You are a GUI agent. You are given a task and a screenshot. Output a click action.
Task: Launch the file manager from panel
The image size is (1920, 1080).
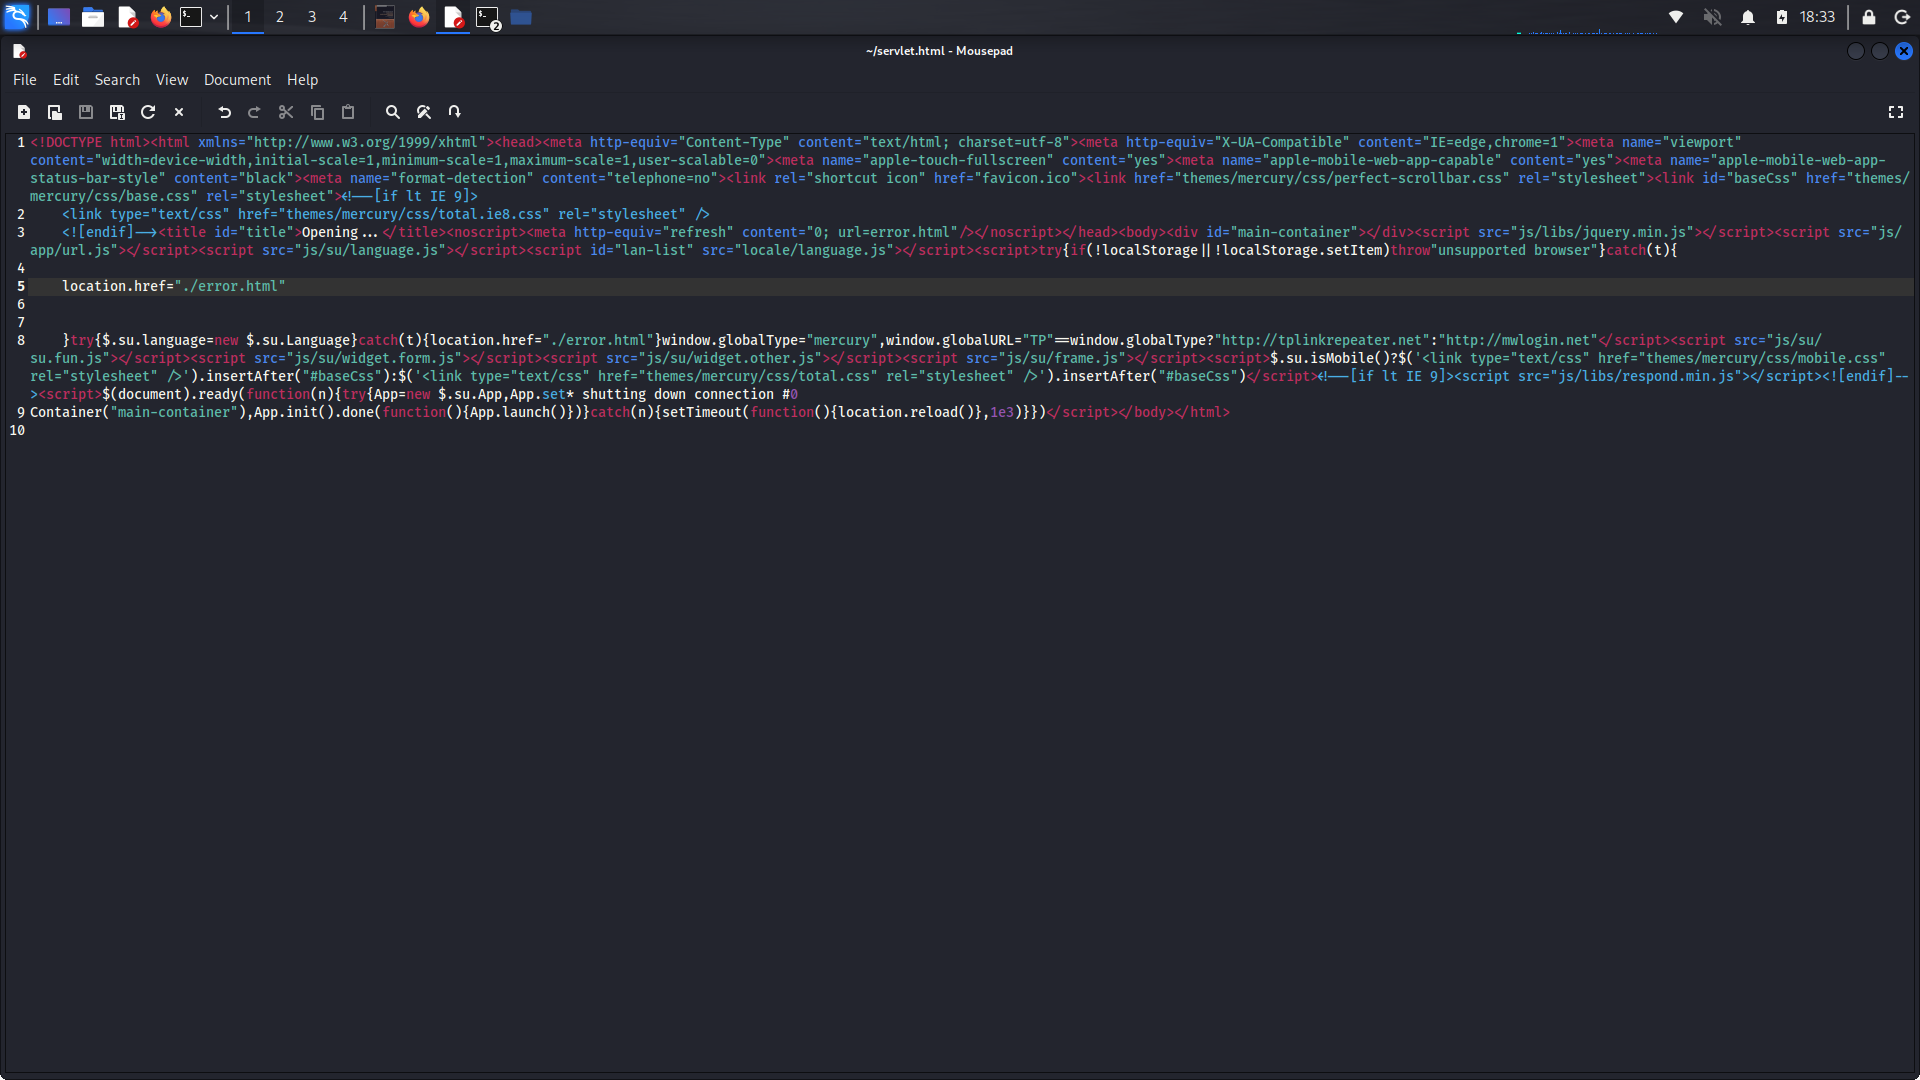(x=93, y=17)
